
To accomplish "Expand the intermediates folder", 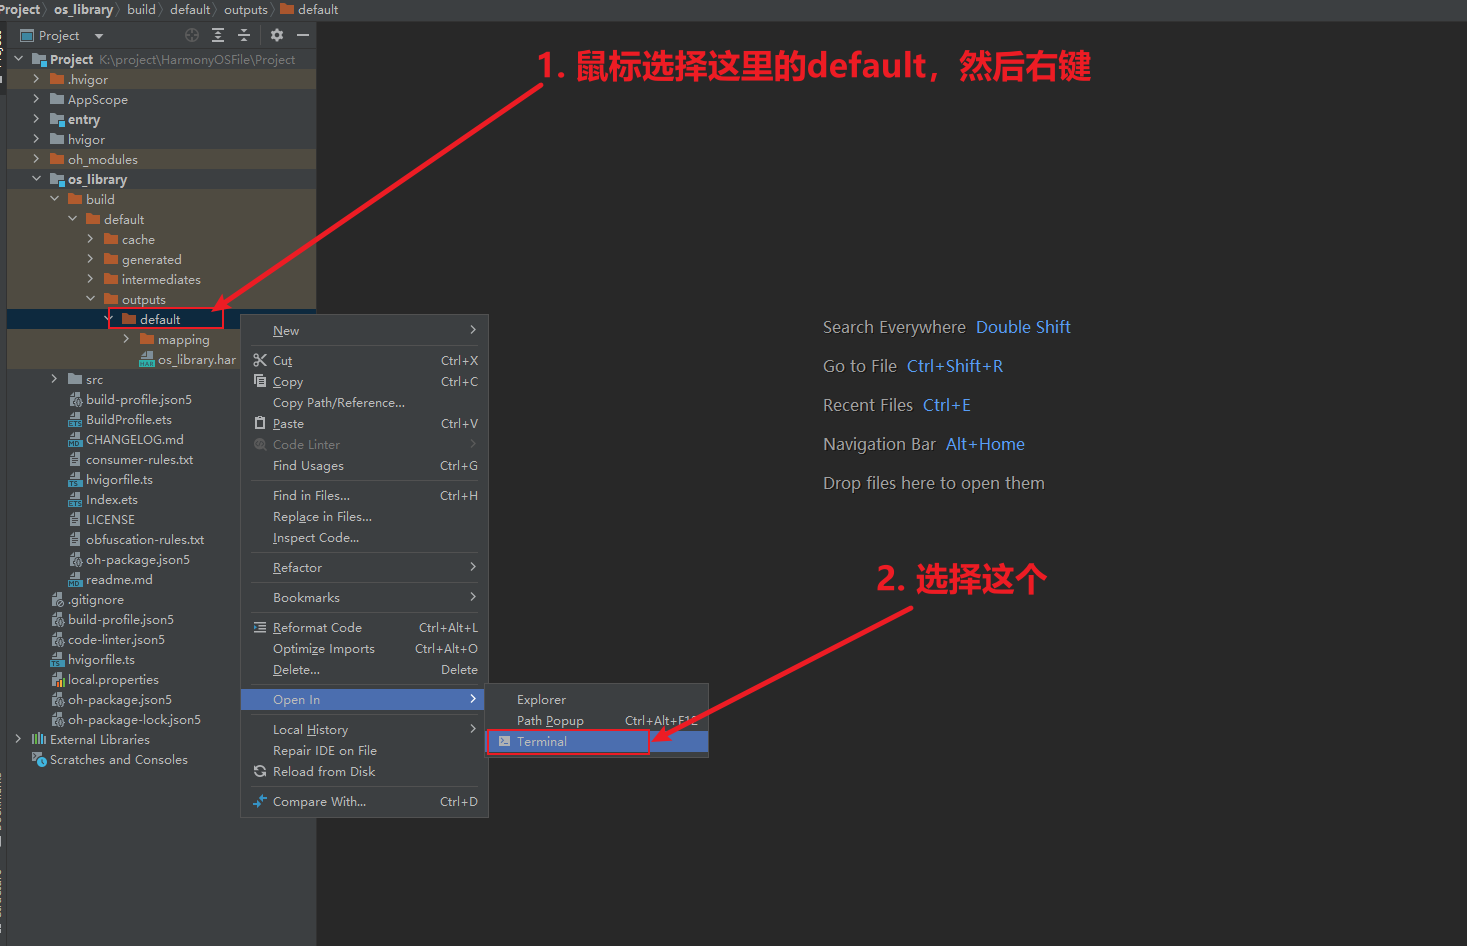I will (90, 278).
